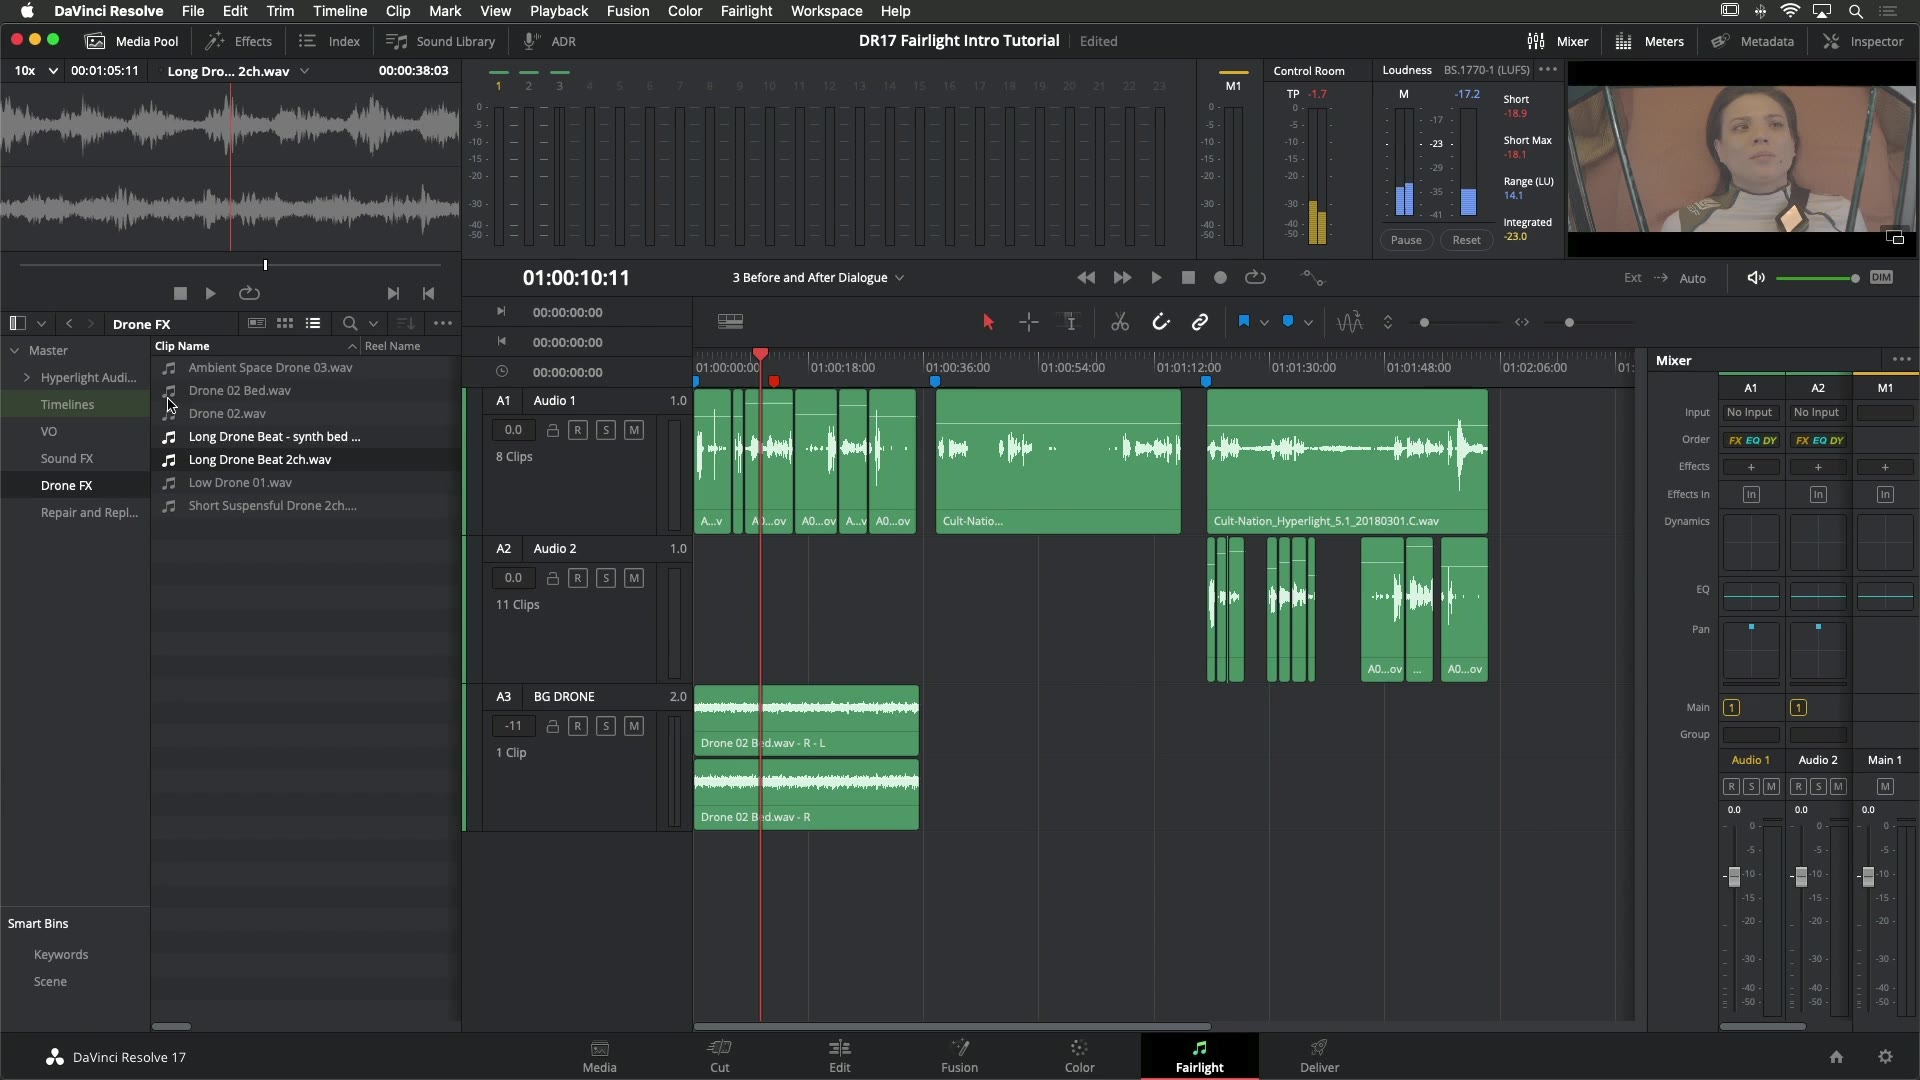
Task: Open the timeline selector 3 Before and After Dialogue
Action: coord(818,278)
